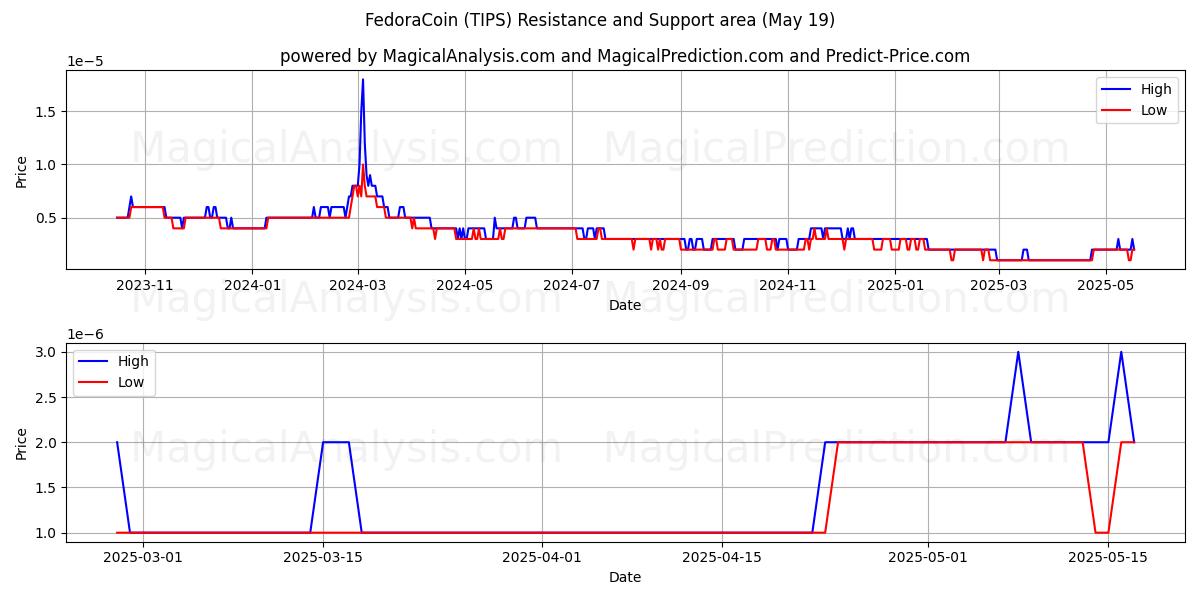Click the '2024-09' tick label on the top chart's date axis
The image size is (1200, 600).
tap(680, 285)
